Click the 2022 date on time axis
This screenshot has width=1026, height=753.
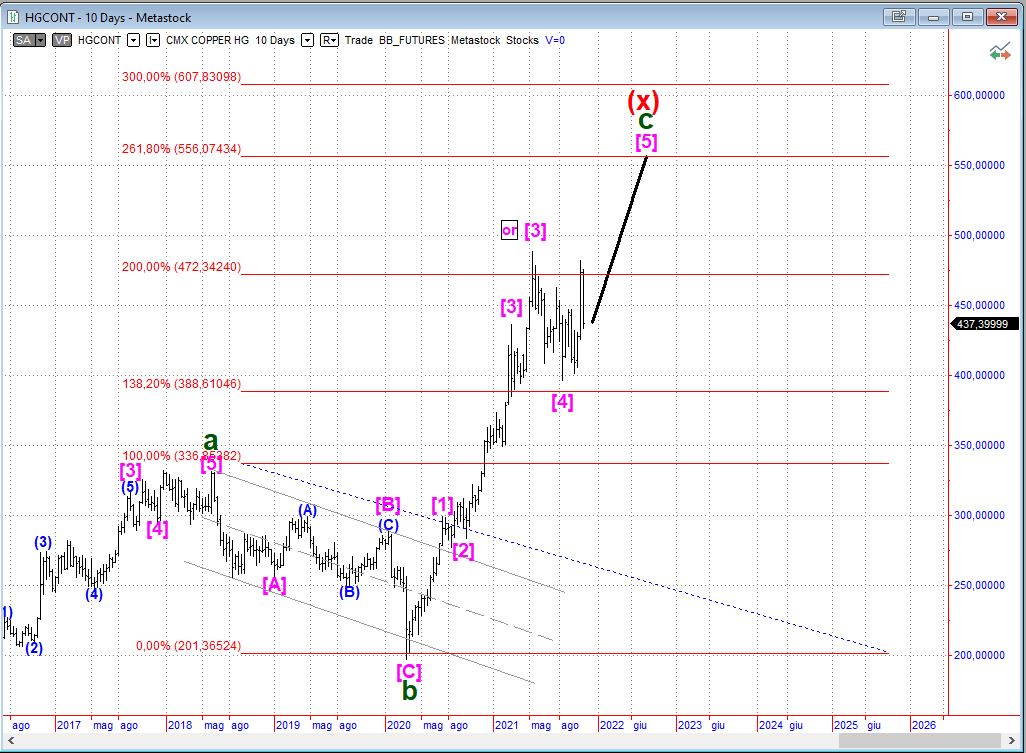tap(611, 725)
